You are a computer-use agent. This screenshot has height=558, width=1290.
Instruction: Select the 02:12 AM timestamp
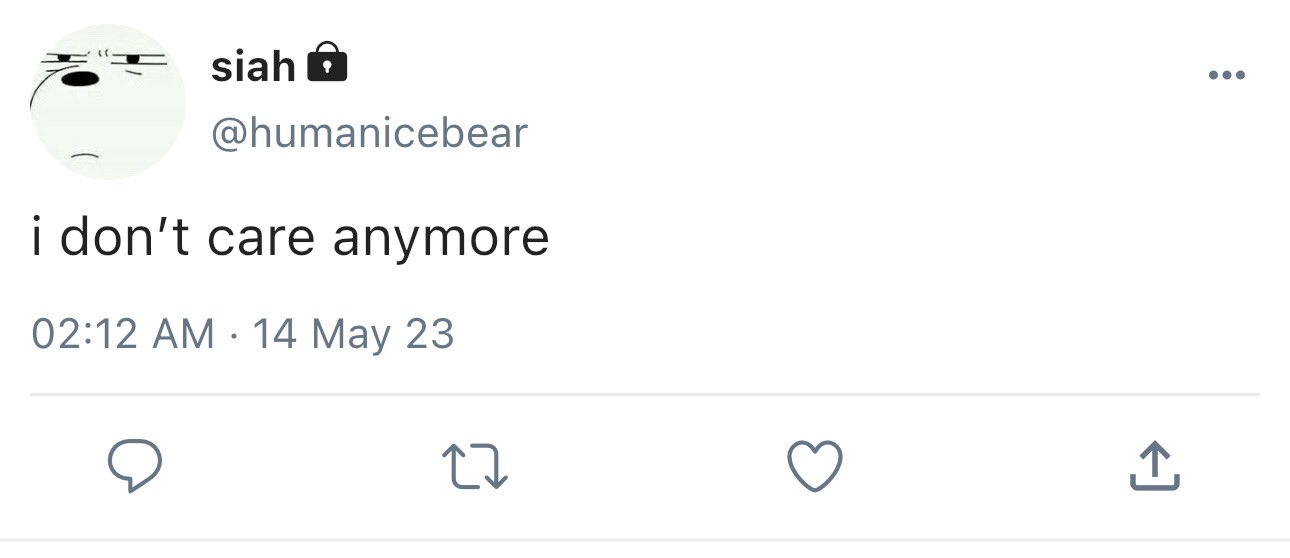[x=123, y=333]
